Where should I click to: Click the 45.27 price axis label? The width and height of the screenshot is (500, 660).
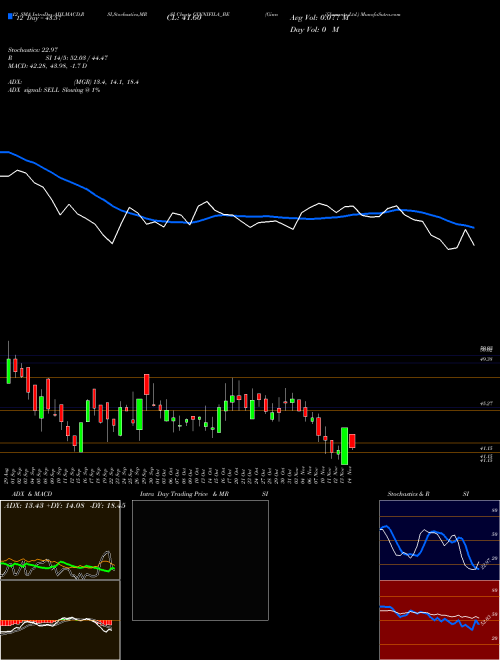(486, 403)
